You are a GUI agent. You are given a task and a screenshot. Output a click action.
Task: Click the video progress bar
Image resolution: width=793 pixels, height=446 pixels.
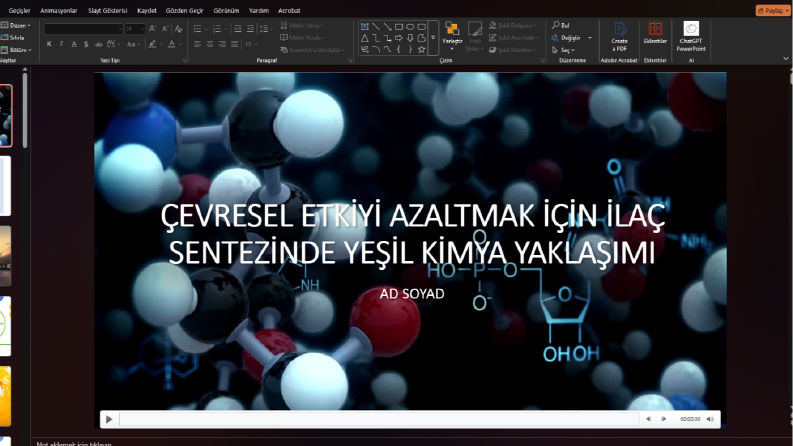click(x=379, y=419)
